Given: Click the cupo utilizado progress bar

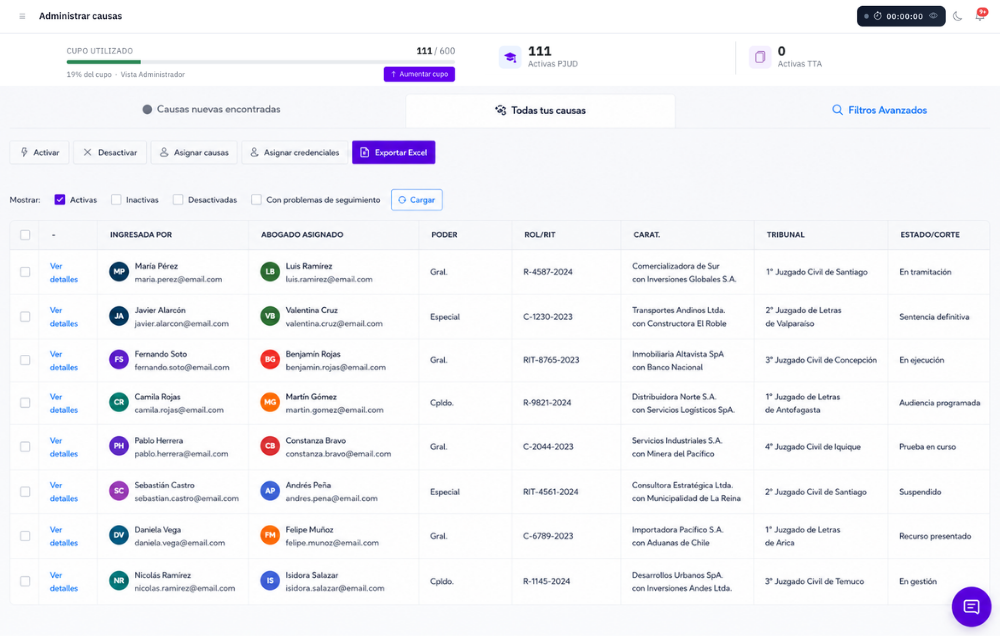Looking at the screenshot, I should pyautogui.click(x=261, y=62).
